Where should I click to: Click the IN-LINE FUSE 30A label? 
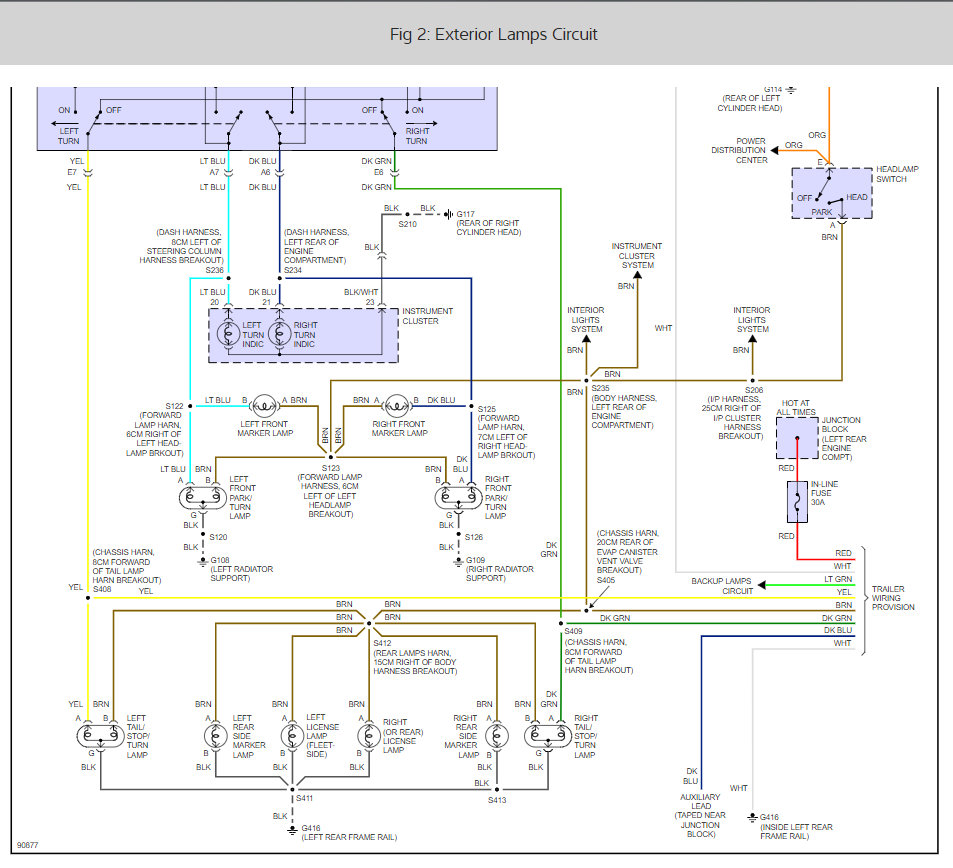[x=824, y=493]
